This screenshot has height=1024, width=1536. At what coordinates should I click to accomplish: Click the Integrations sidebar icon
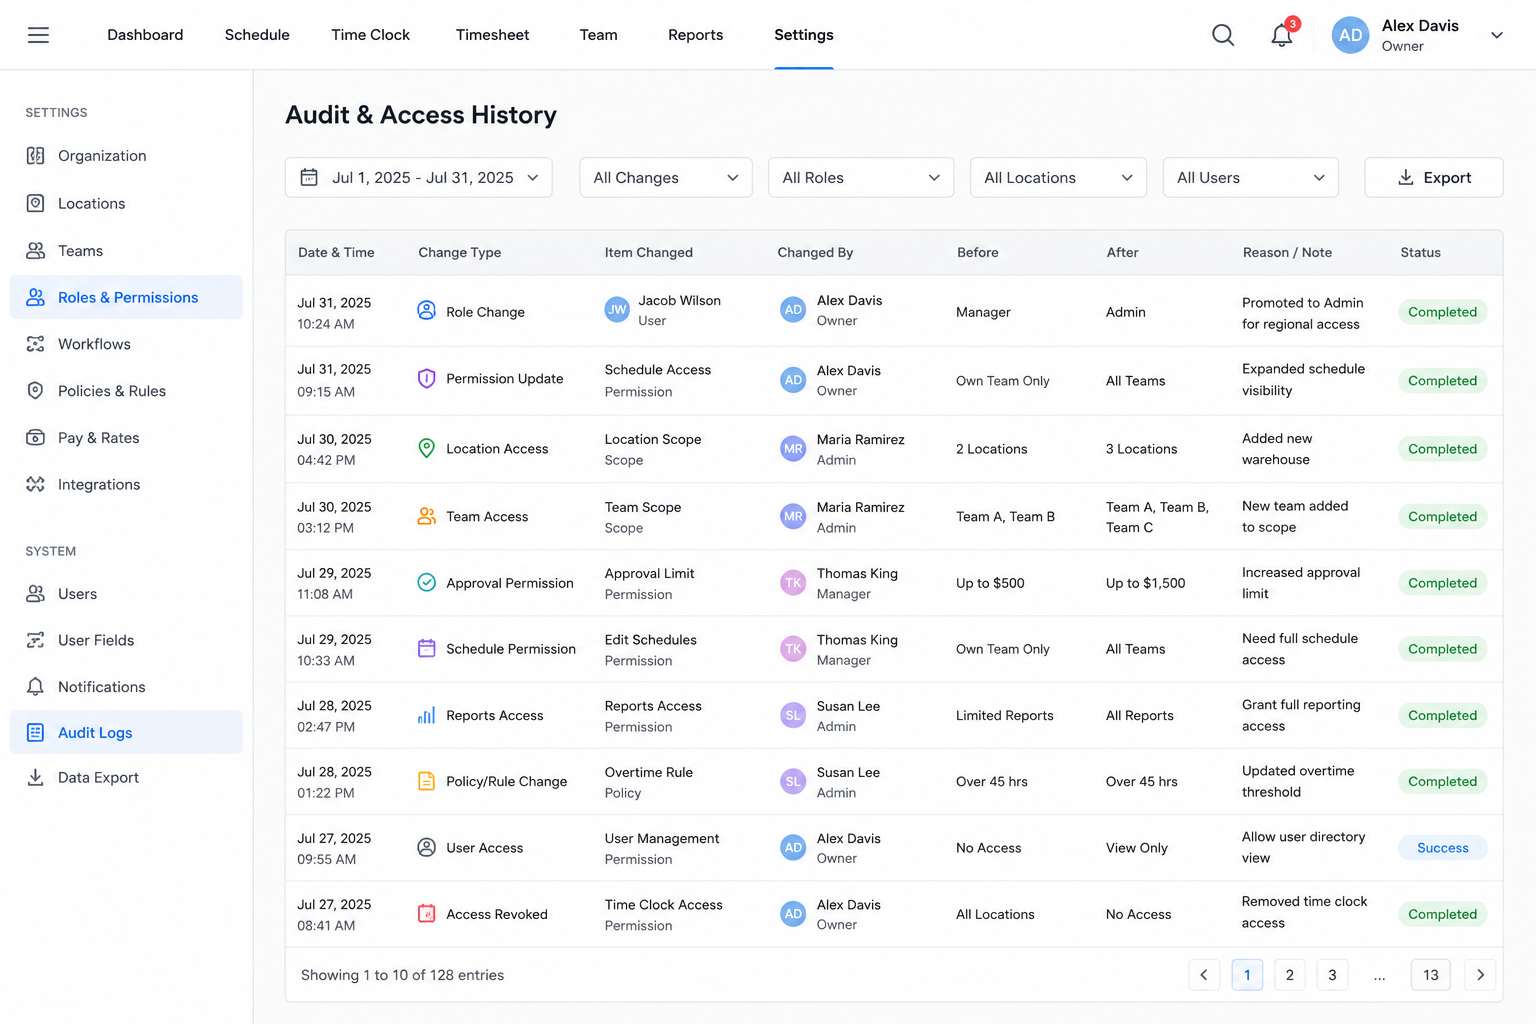click(x=35, y=484)
